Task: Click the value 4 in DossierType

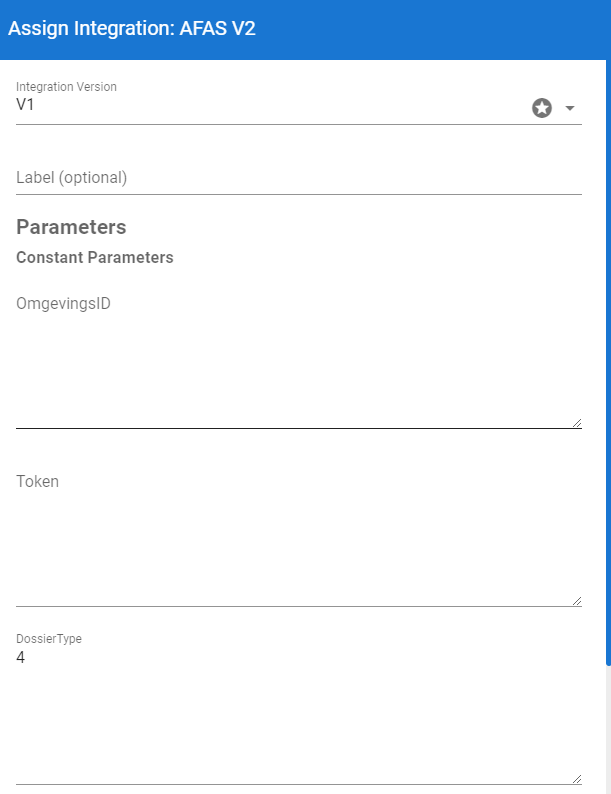Action: pos(21,658)
